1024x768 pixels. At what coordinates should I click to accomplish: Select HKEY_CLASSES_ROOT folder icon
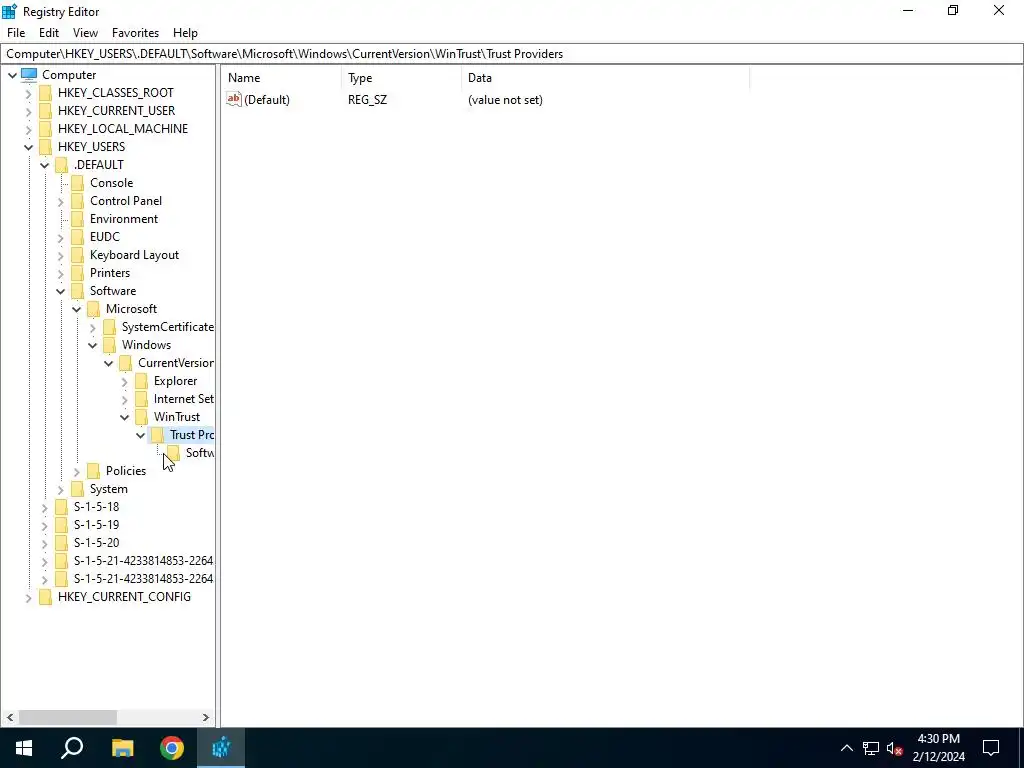(45, 93)
